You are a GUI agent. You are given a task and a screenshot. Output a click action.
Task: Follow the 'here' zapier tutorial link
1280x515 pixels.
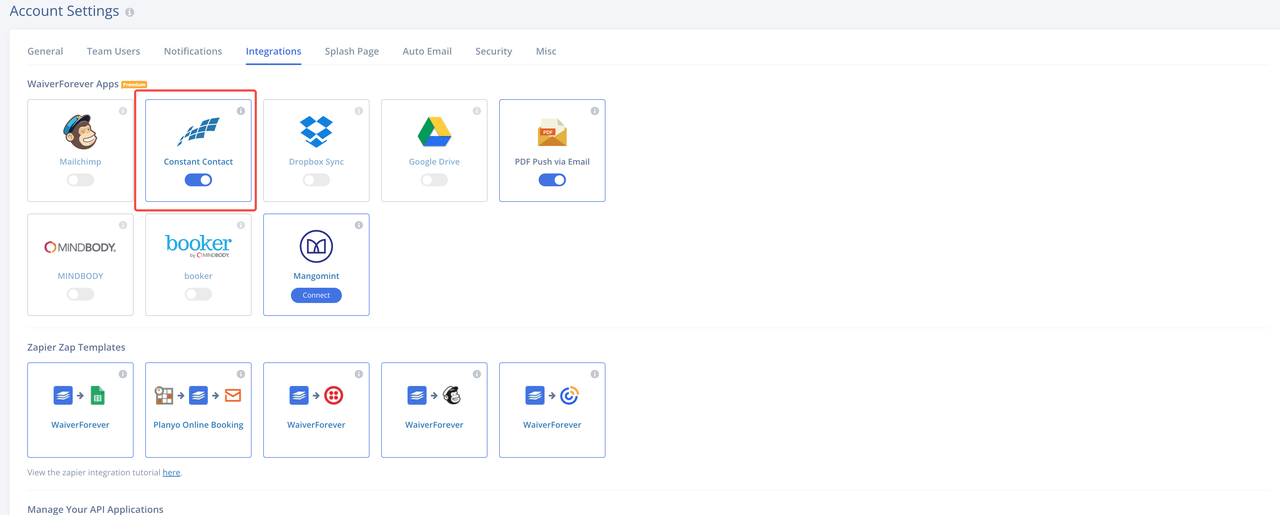(171, 472)
